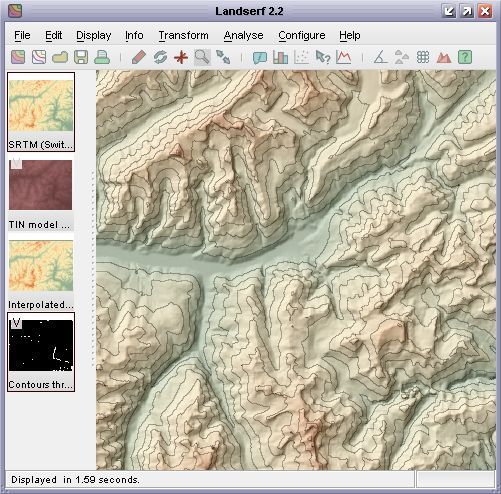501x494 pixels.
Task: Select the Interpolated surface thumbnail
Action: (x=41, y=272)
